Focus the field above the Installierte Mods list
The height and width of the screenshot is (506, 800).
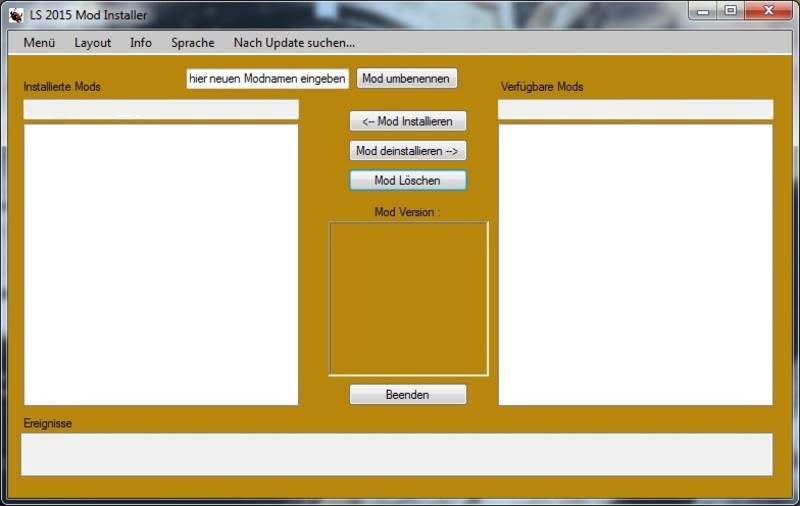pos(161,109)
